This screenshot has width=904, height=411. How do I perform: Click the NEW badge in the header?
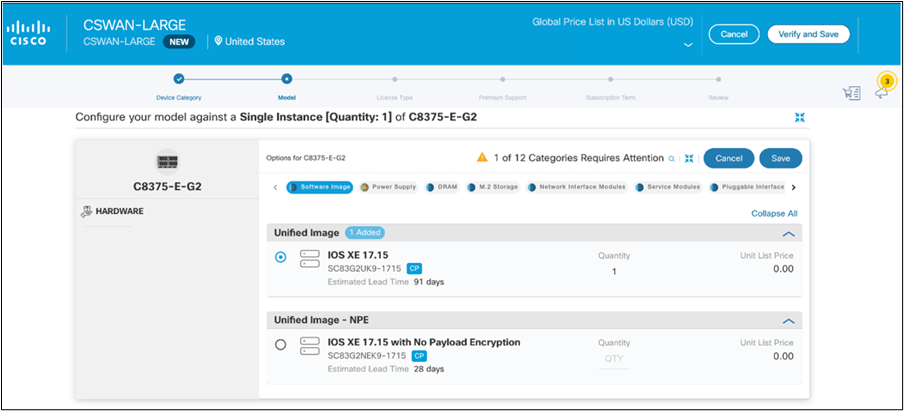179,42
